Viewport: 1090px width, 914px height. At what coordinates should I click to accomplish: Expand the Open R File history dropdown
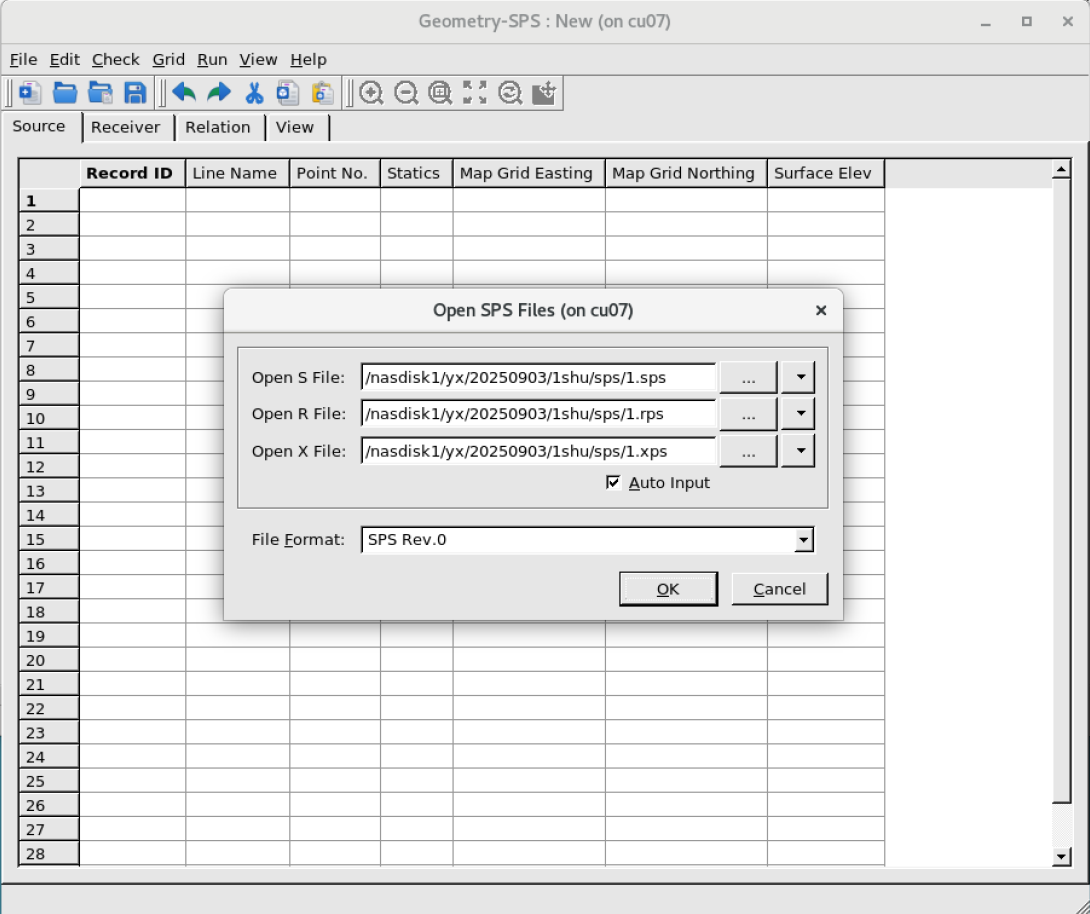click(x=798, y=414)
